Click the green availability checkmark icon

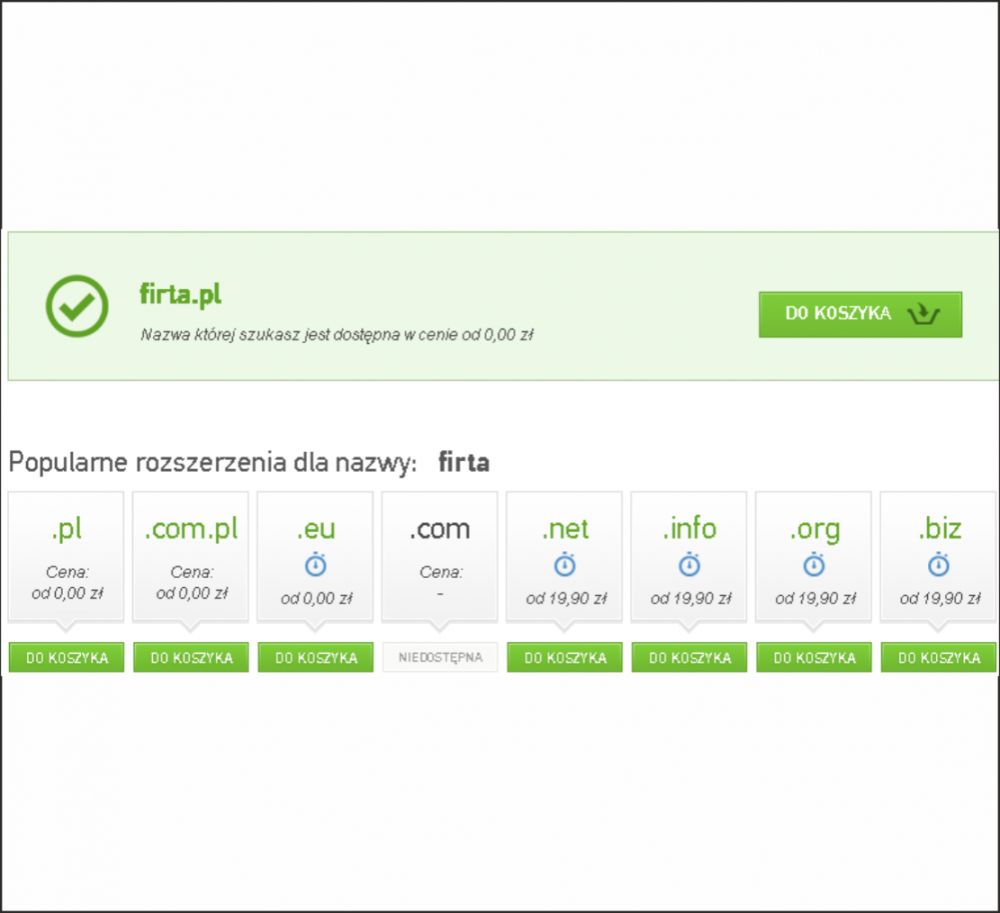coord(76,305)
